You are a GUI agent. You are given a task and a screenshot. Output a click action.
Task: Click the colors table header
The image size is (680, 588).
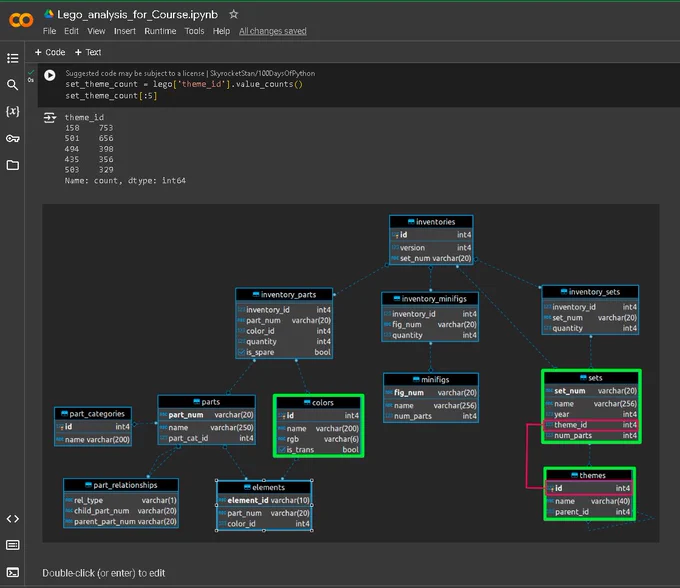pos(318,403)
